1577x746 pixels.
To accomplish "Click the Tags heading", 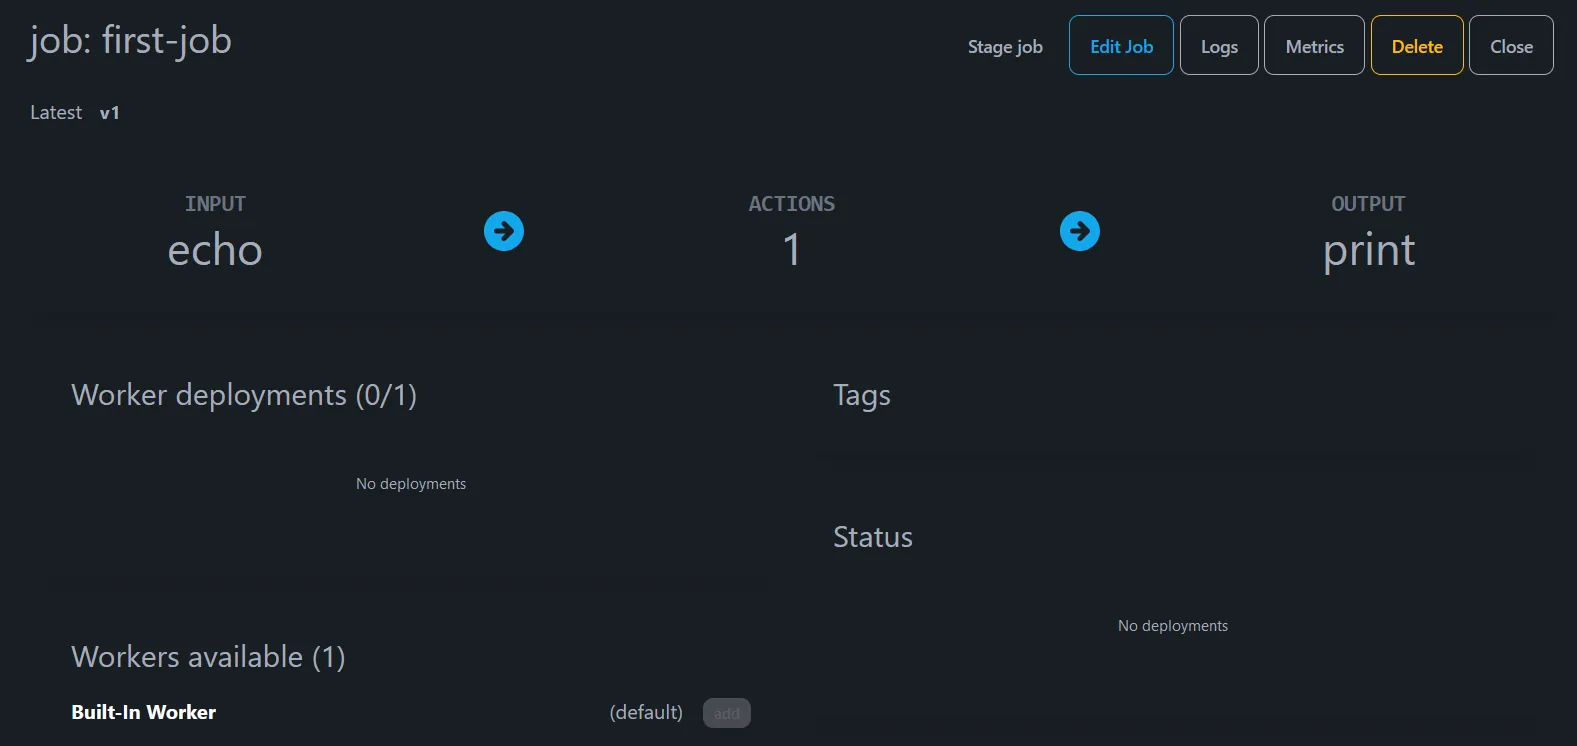I will coord(862,396).
